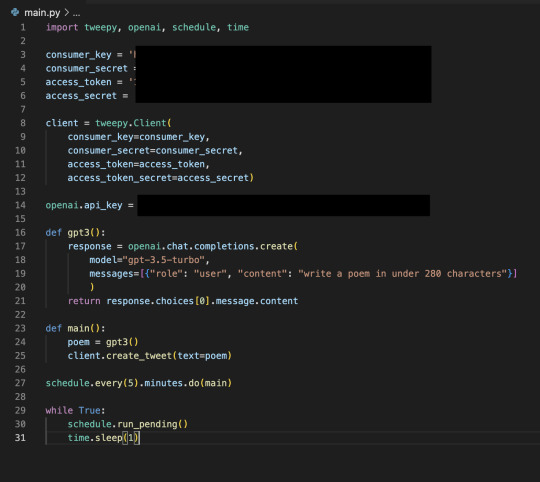Click 'return' keyword on line 21
Viewport: 540px width, 482px height.
(84, 301)
